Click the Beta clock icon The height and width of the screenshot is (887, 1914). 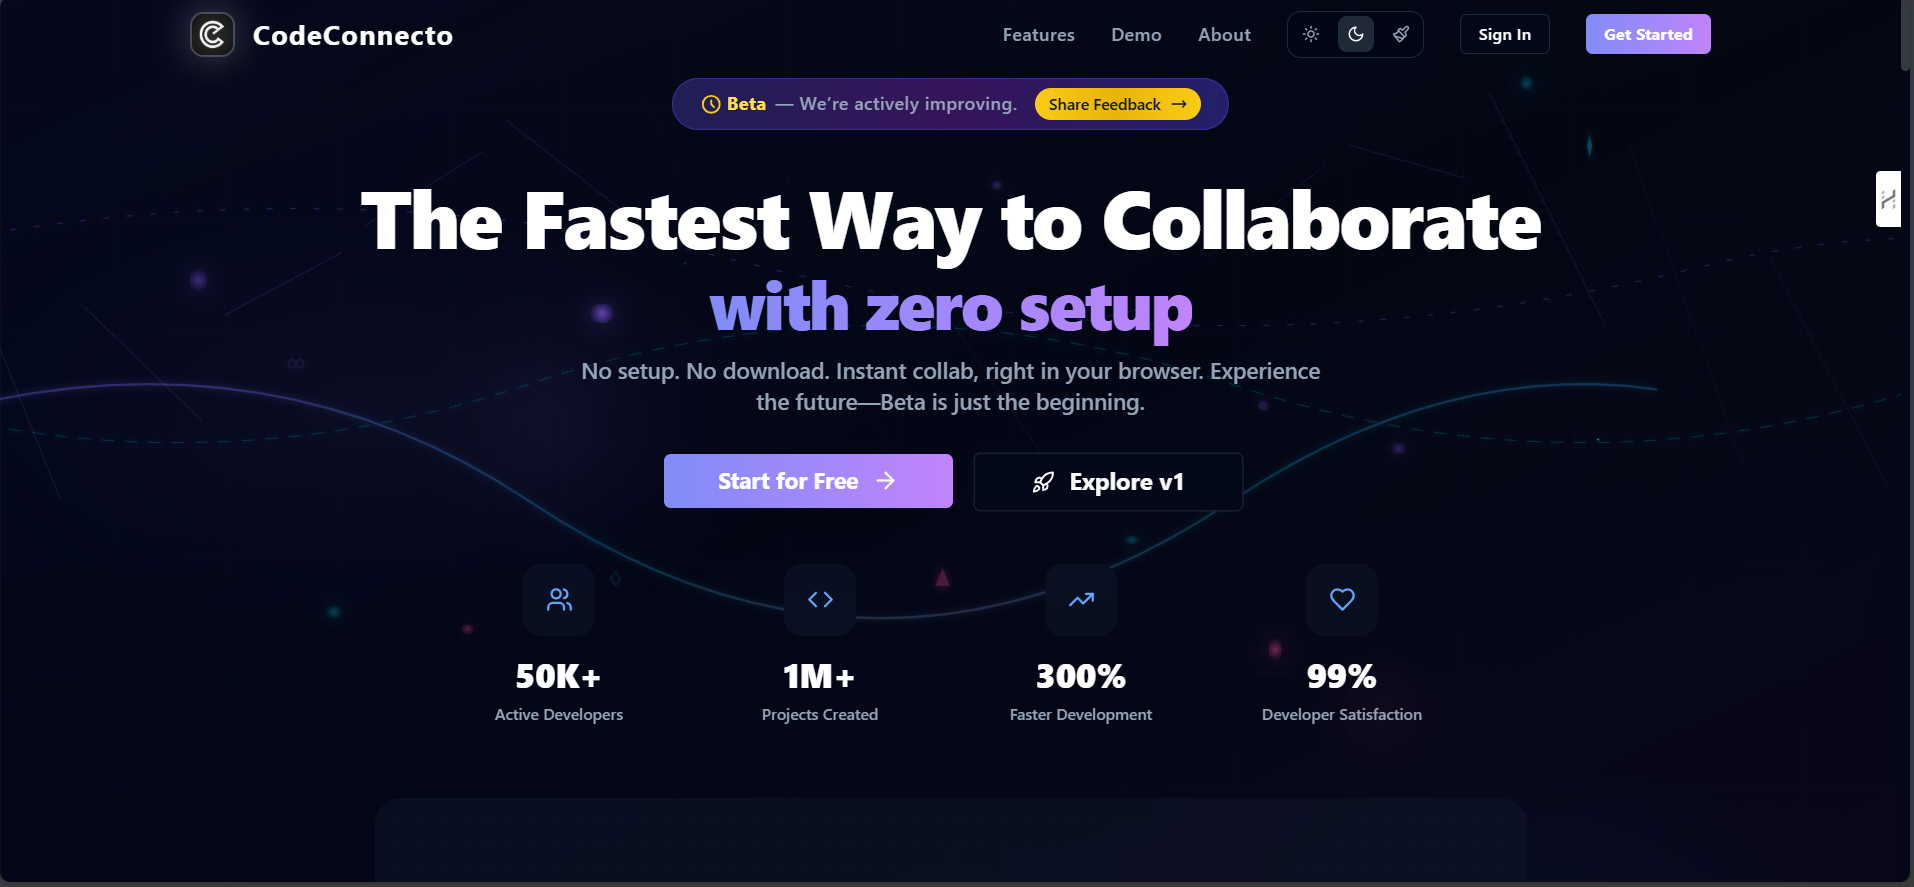(x=711, y=104)
